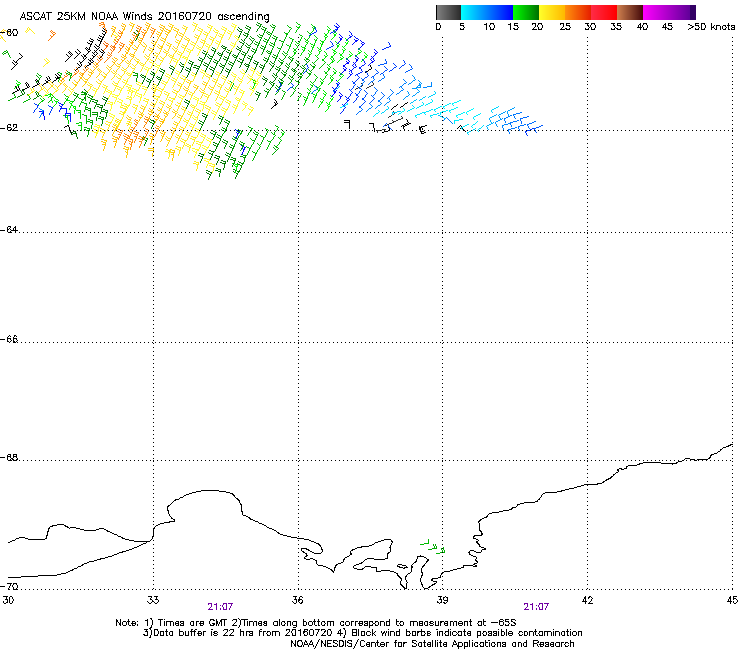Click the '>50 knots' legend label

[711, 27]
